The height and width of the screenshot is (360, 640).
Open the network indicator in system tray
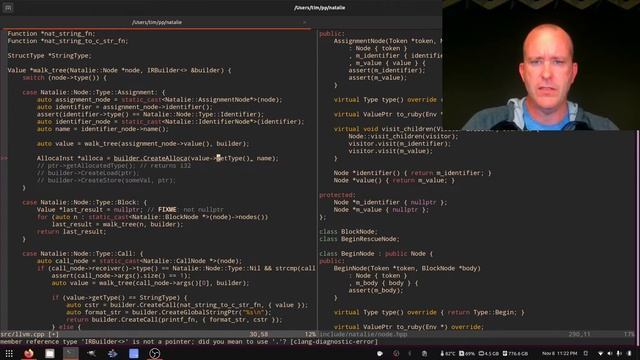[x=600, y=353]
